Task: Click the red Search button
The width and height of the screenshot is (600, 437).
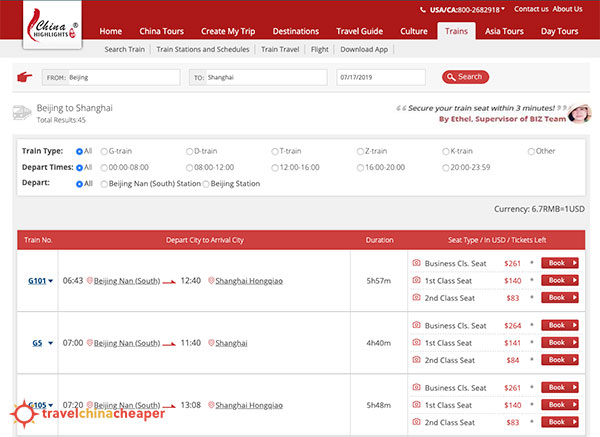Action: [465, 77]
